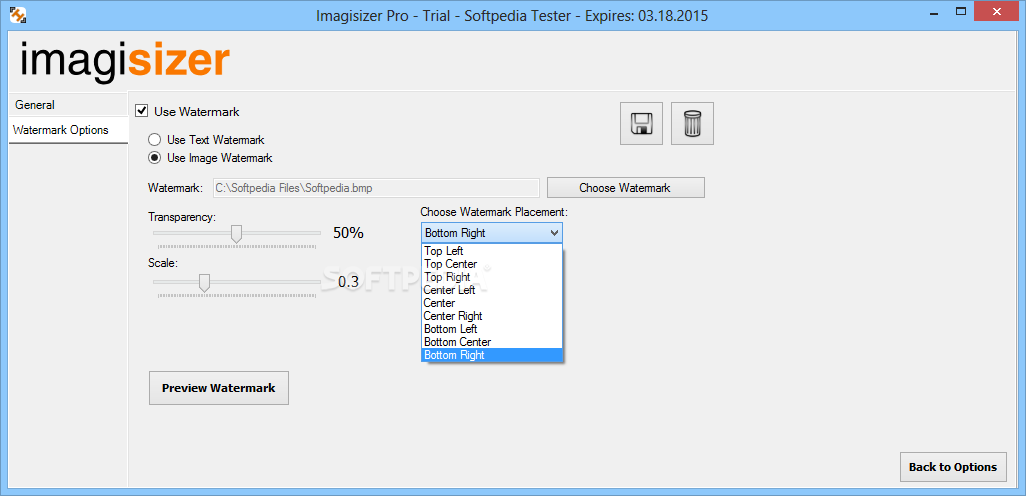Choose Bottom Left placement option
Screen dimensions: 1026x496
point(492,328)
